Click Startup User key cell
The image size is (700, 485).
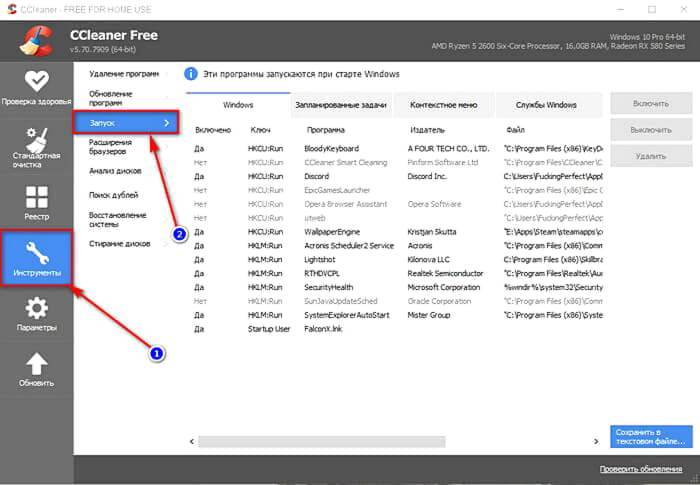click(269, 329)
